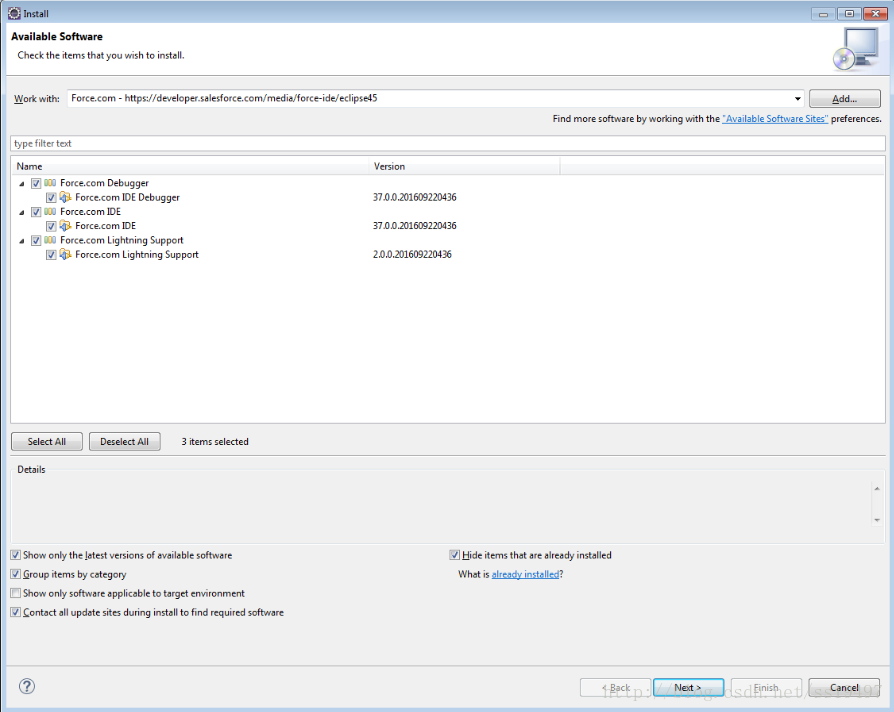Toggle Contact all update sites checkbox

pyautogui.click(x=15, y=612)
